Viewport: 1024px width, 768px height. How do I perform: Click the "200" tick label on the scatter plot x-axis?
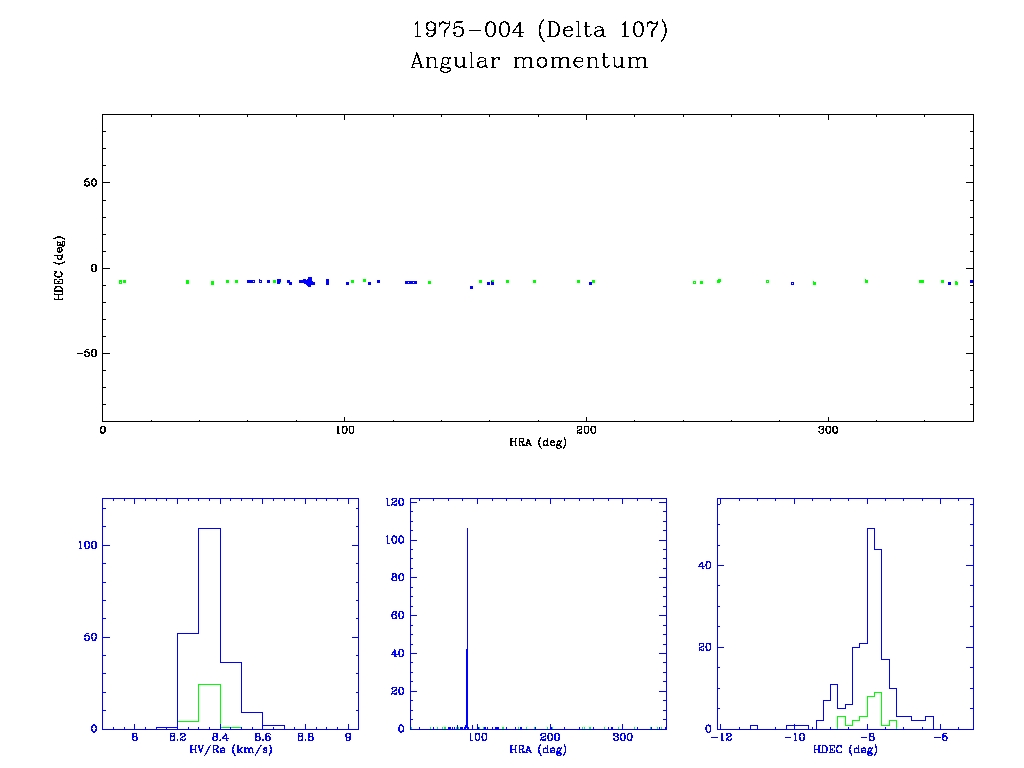[586, 430]
